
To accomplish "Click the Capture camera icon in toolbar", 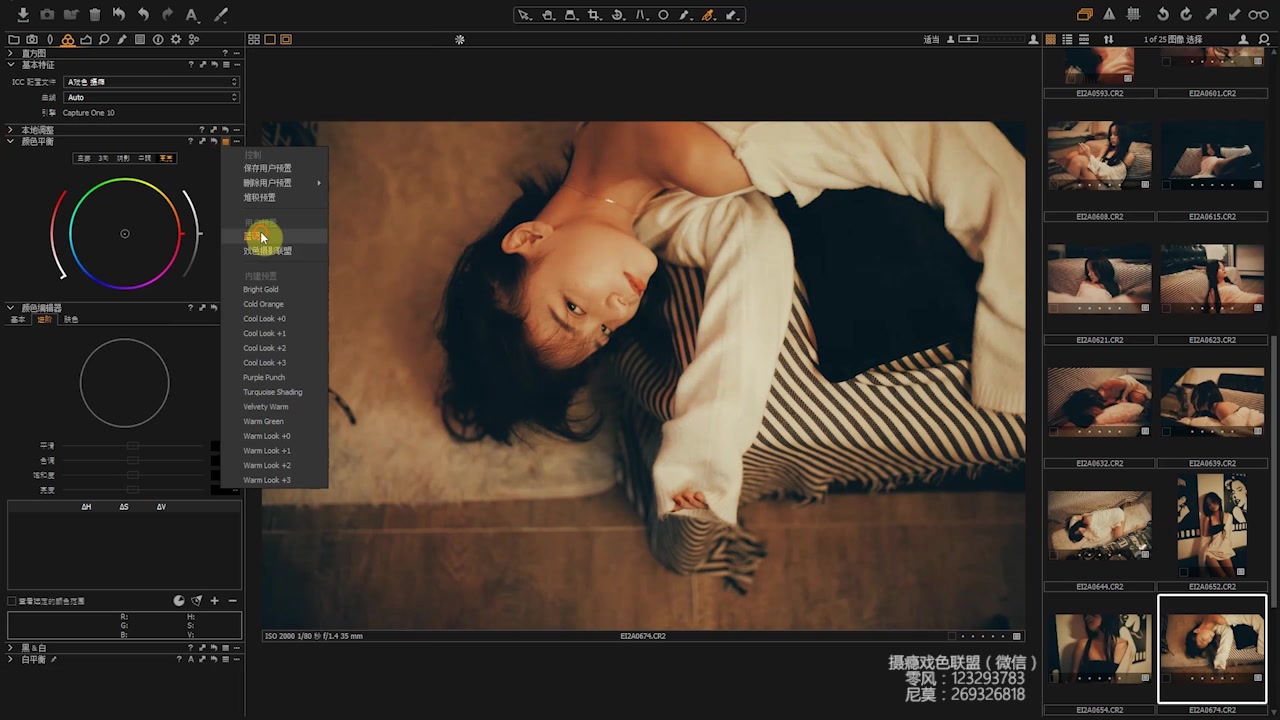I will tap(47, 15).
